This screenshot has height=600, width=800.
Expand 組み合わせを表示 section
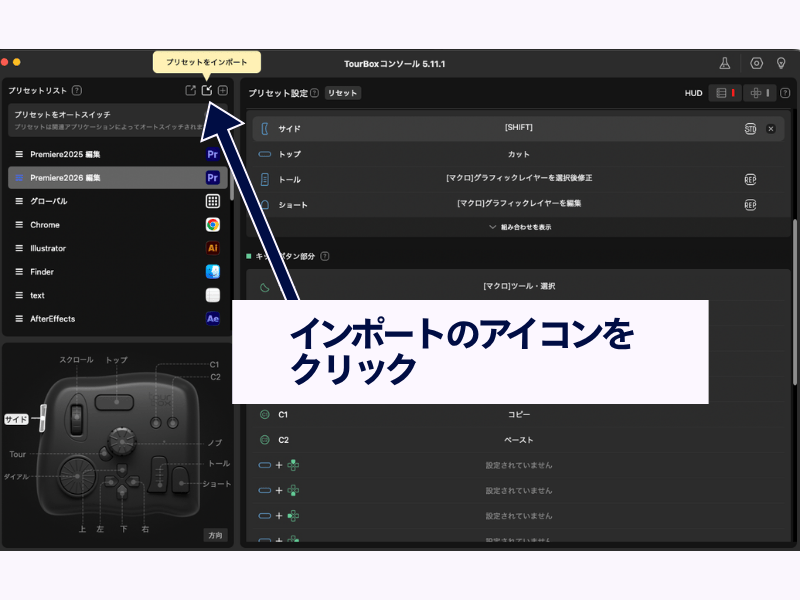519,227
